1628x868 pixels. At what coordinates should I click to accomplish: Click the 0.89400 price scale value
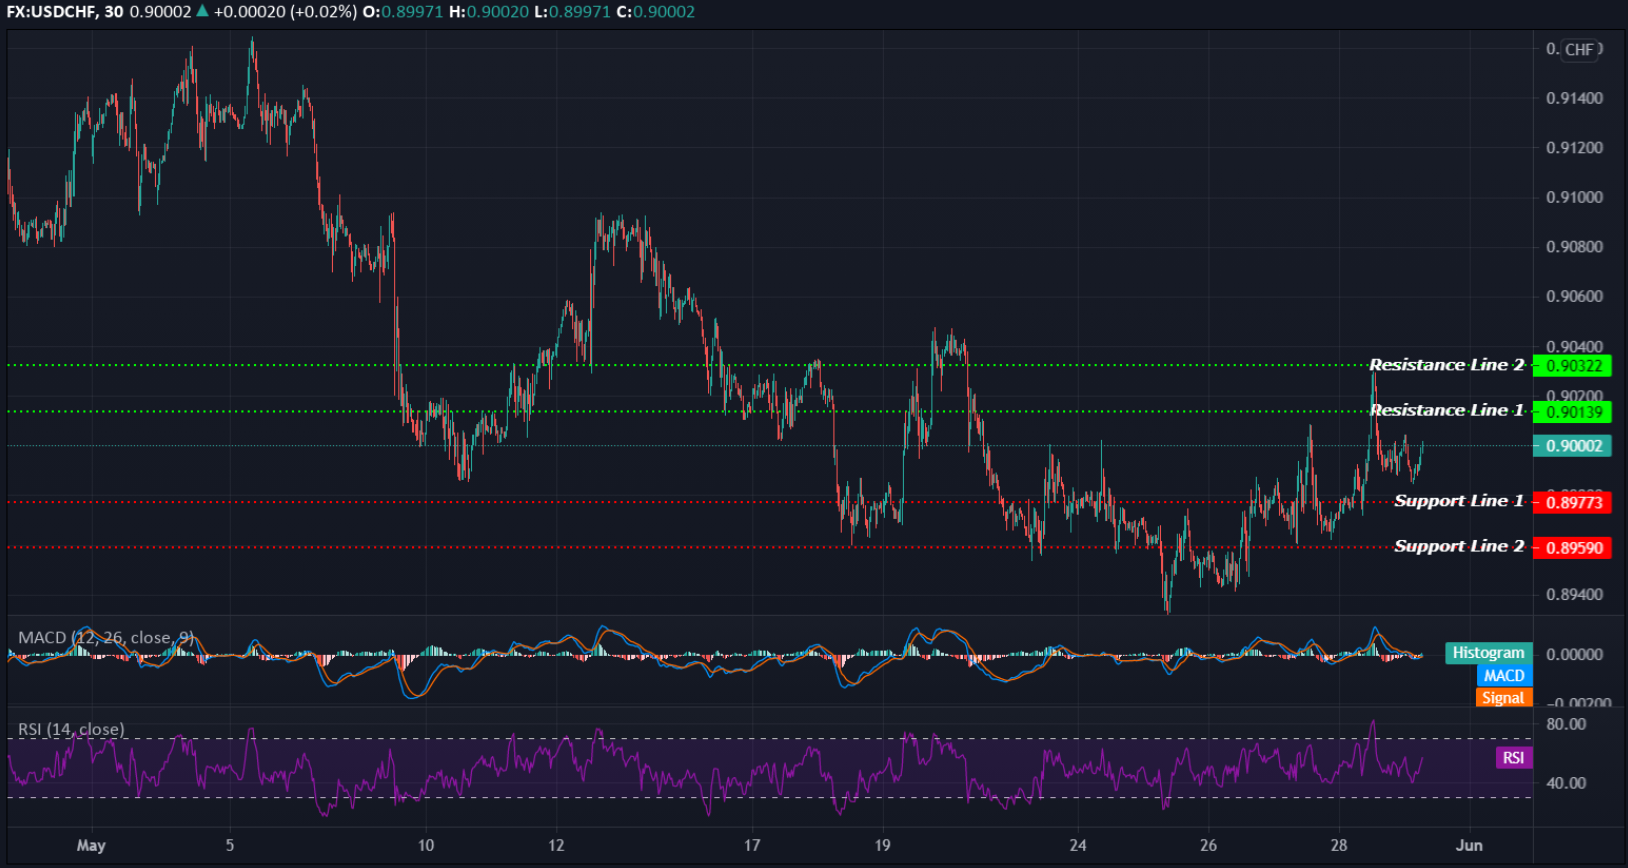coord(1575,595)
